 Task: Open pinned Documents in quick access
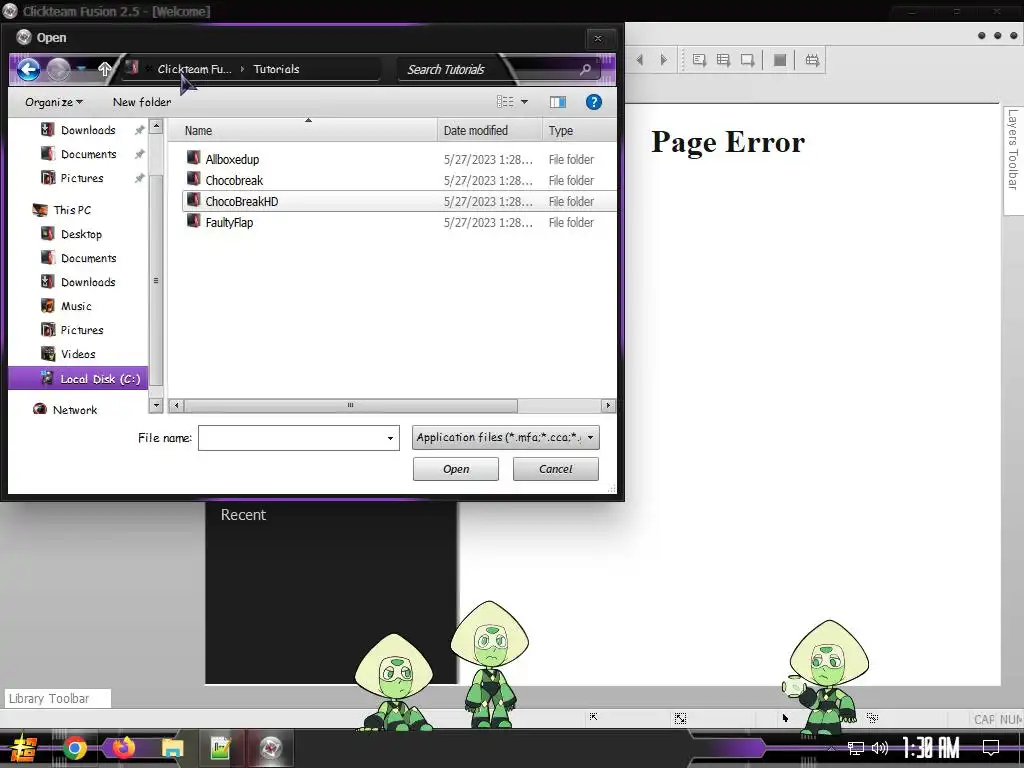pyautogui.click(x=88, y=154)
